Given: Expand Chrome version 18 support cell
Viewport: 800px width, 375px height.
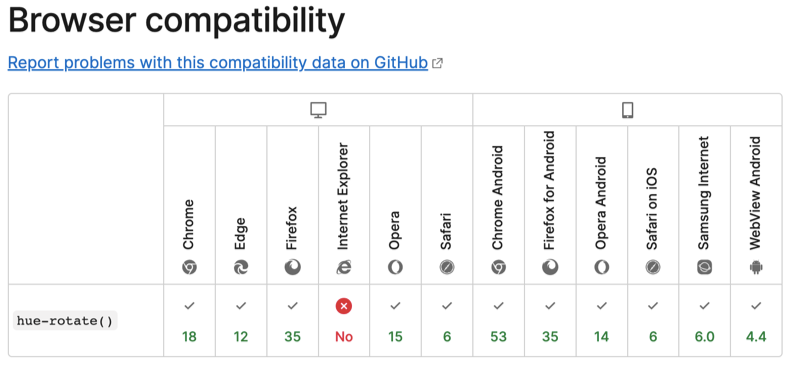Looking at the screenshot, I should coord(189,320).
